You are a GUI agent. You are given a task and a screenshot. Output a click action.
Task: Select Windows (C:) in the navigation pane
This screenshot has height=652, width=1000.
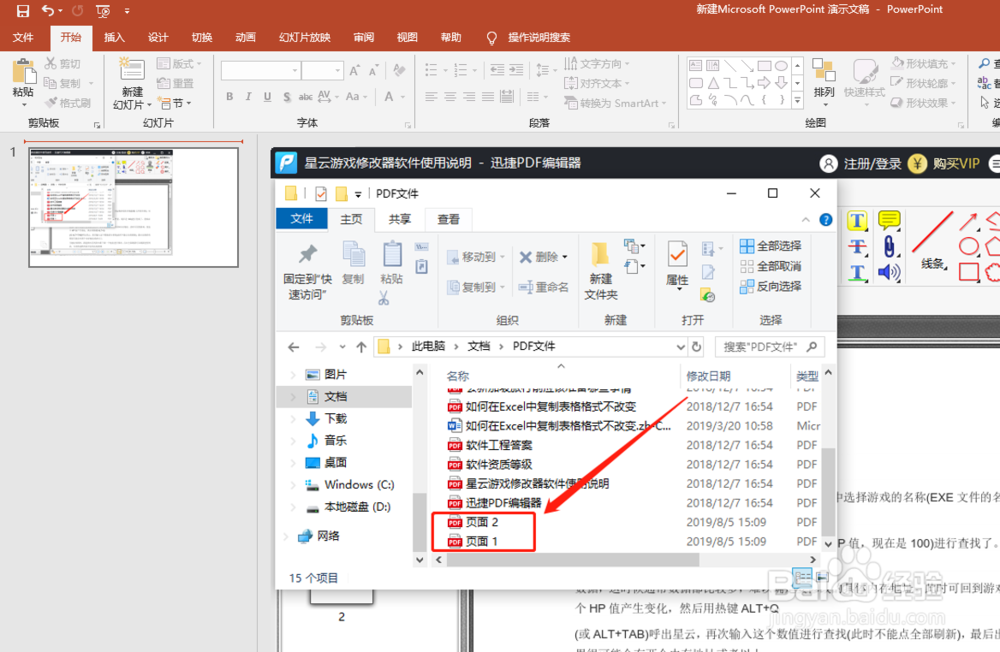359,485
